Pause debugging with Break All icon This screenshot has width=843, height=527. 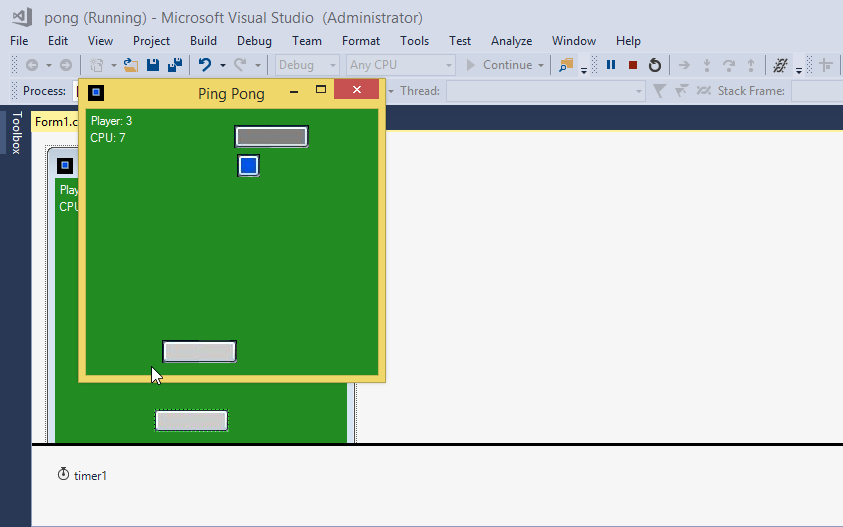point(611,65)
